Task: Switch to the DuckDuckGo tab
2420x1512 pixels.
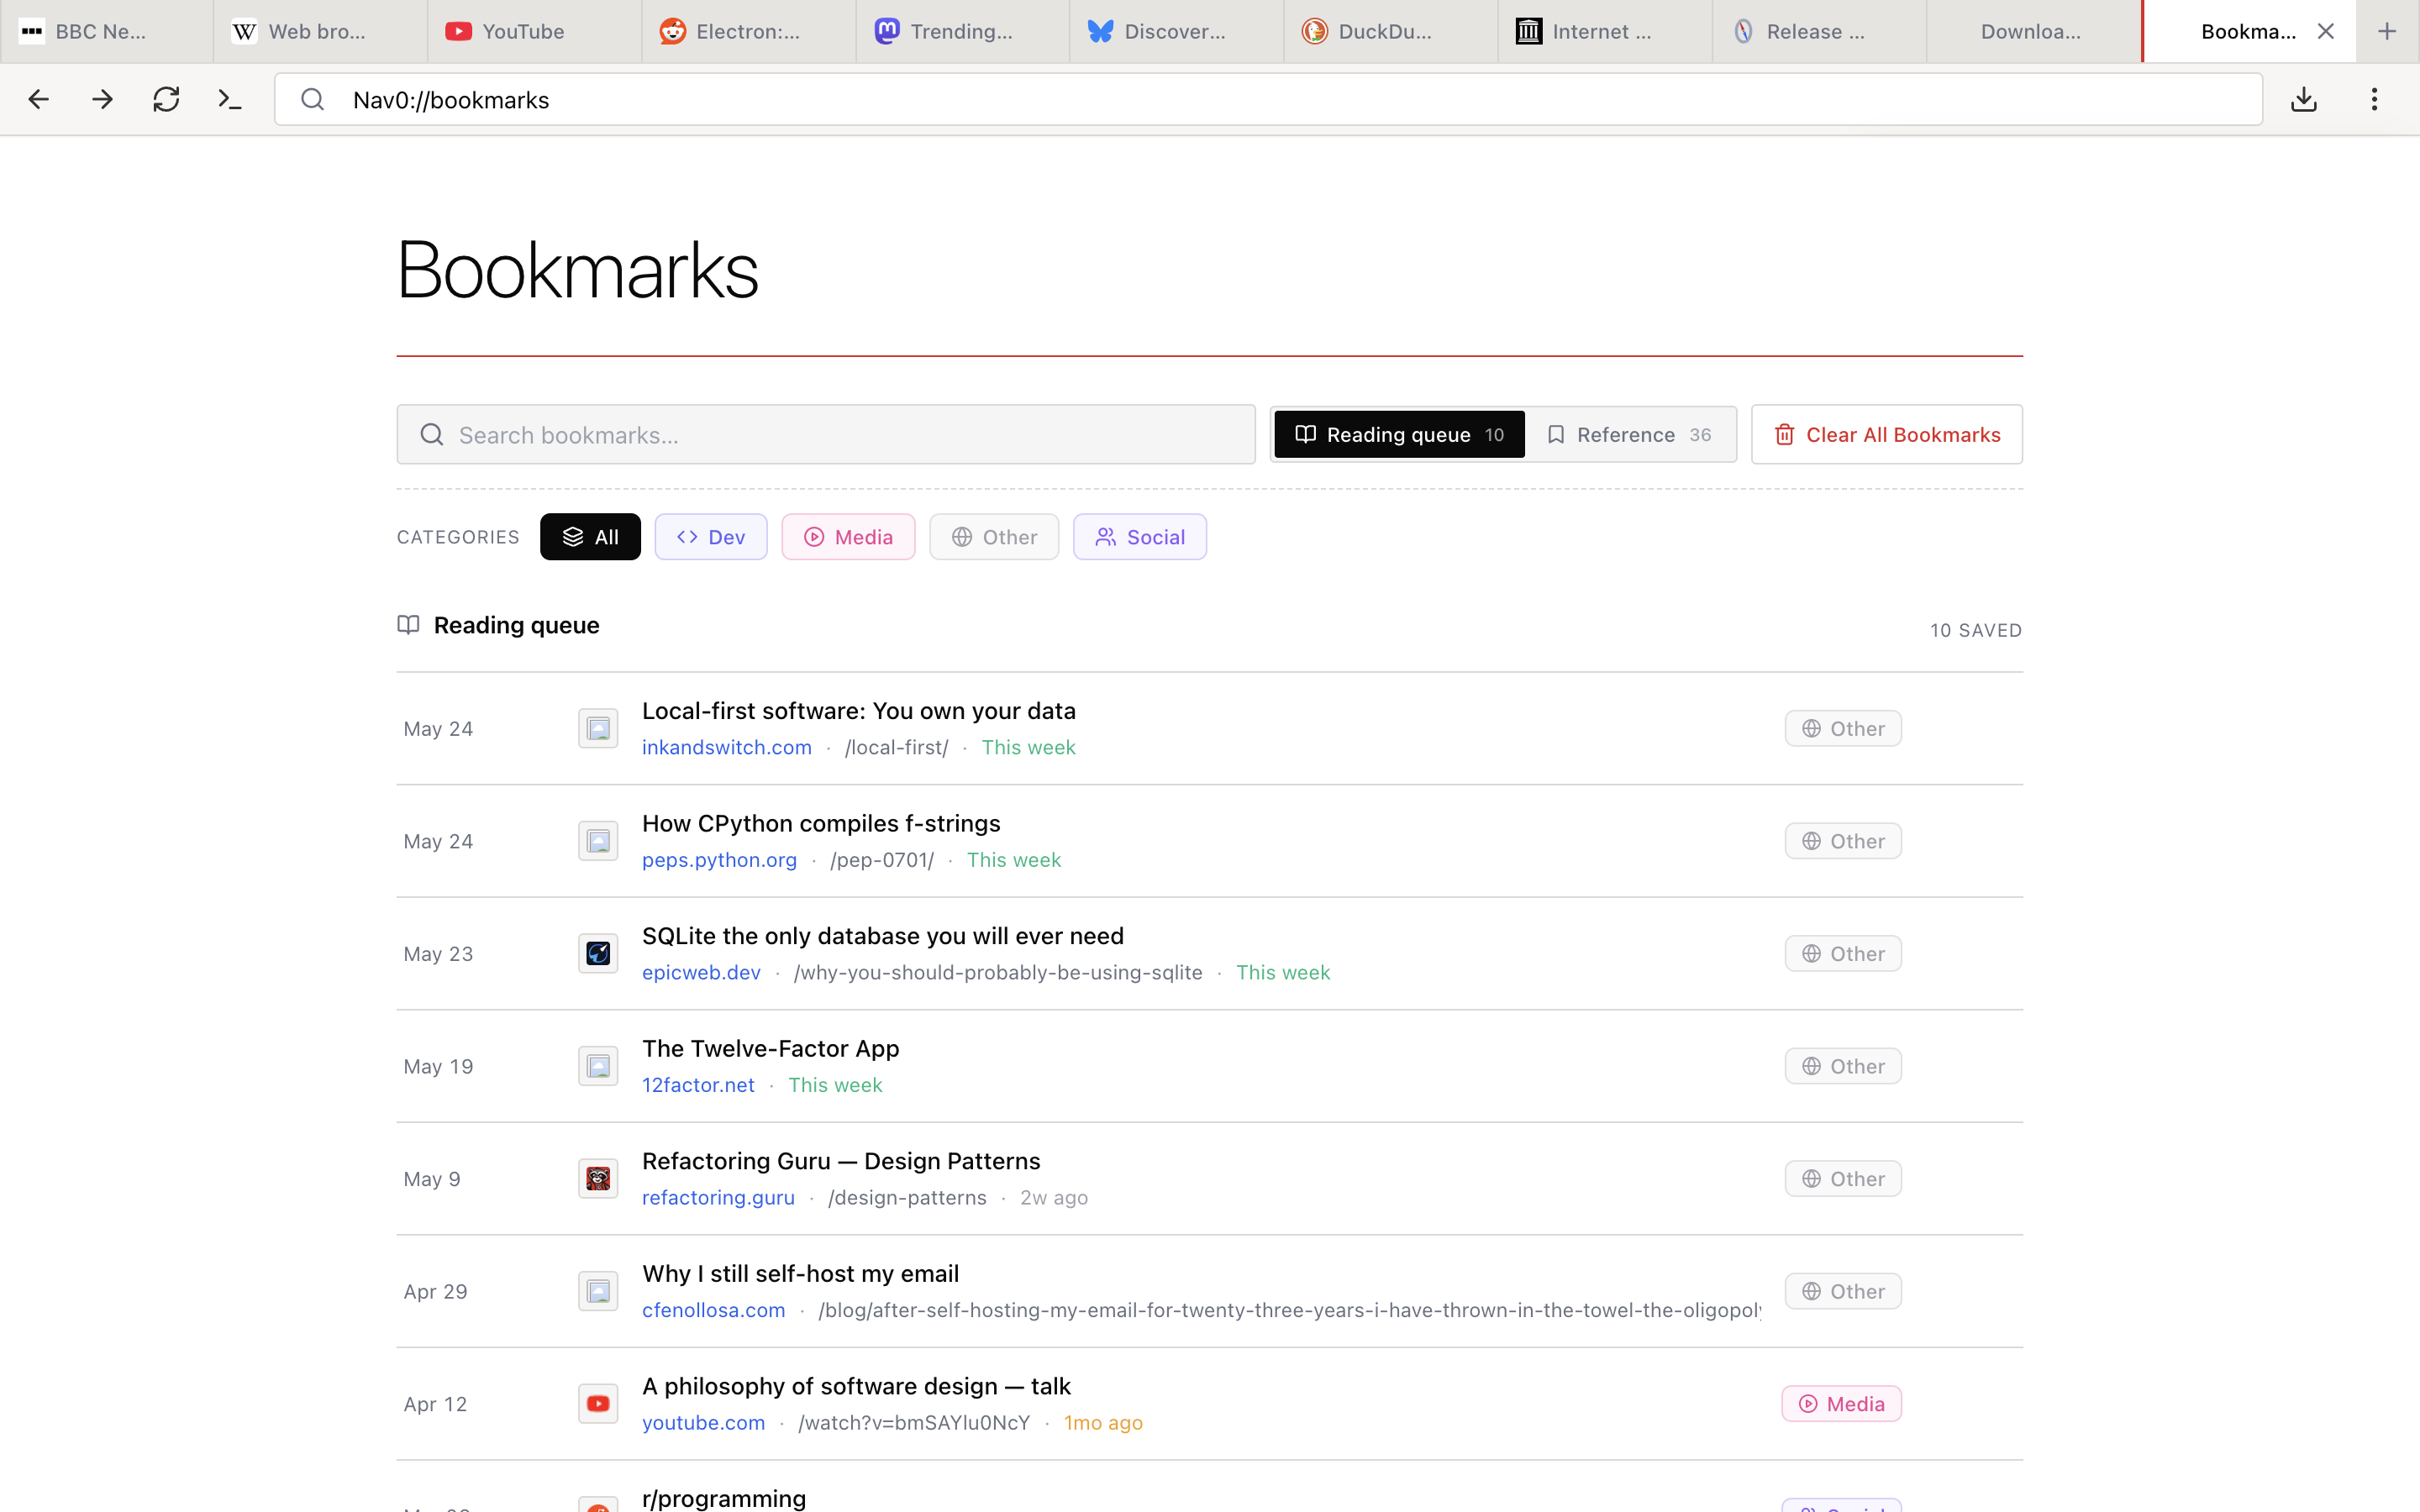Action: pos(1390,31)
